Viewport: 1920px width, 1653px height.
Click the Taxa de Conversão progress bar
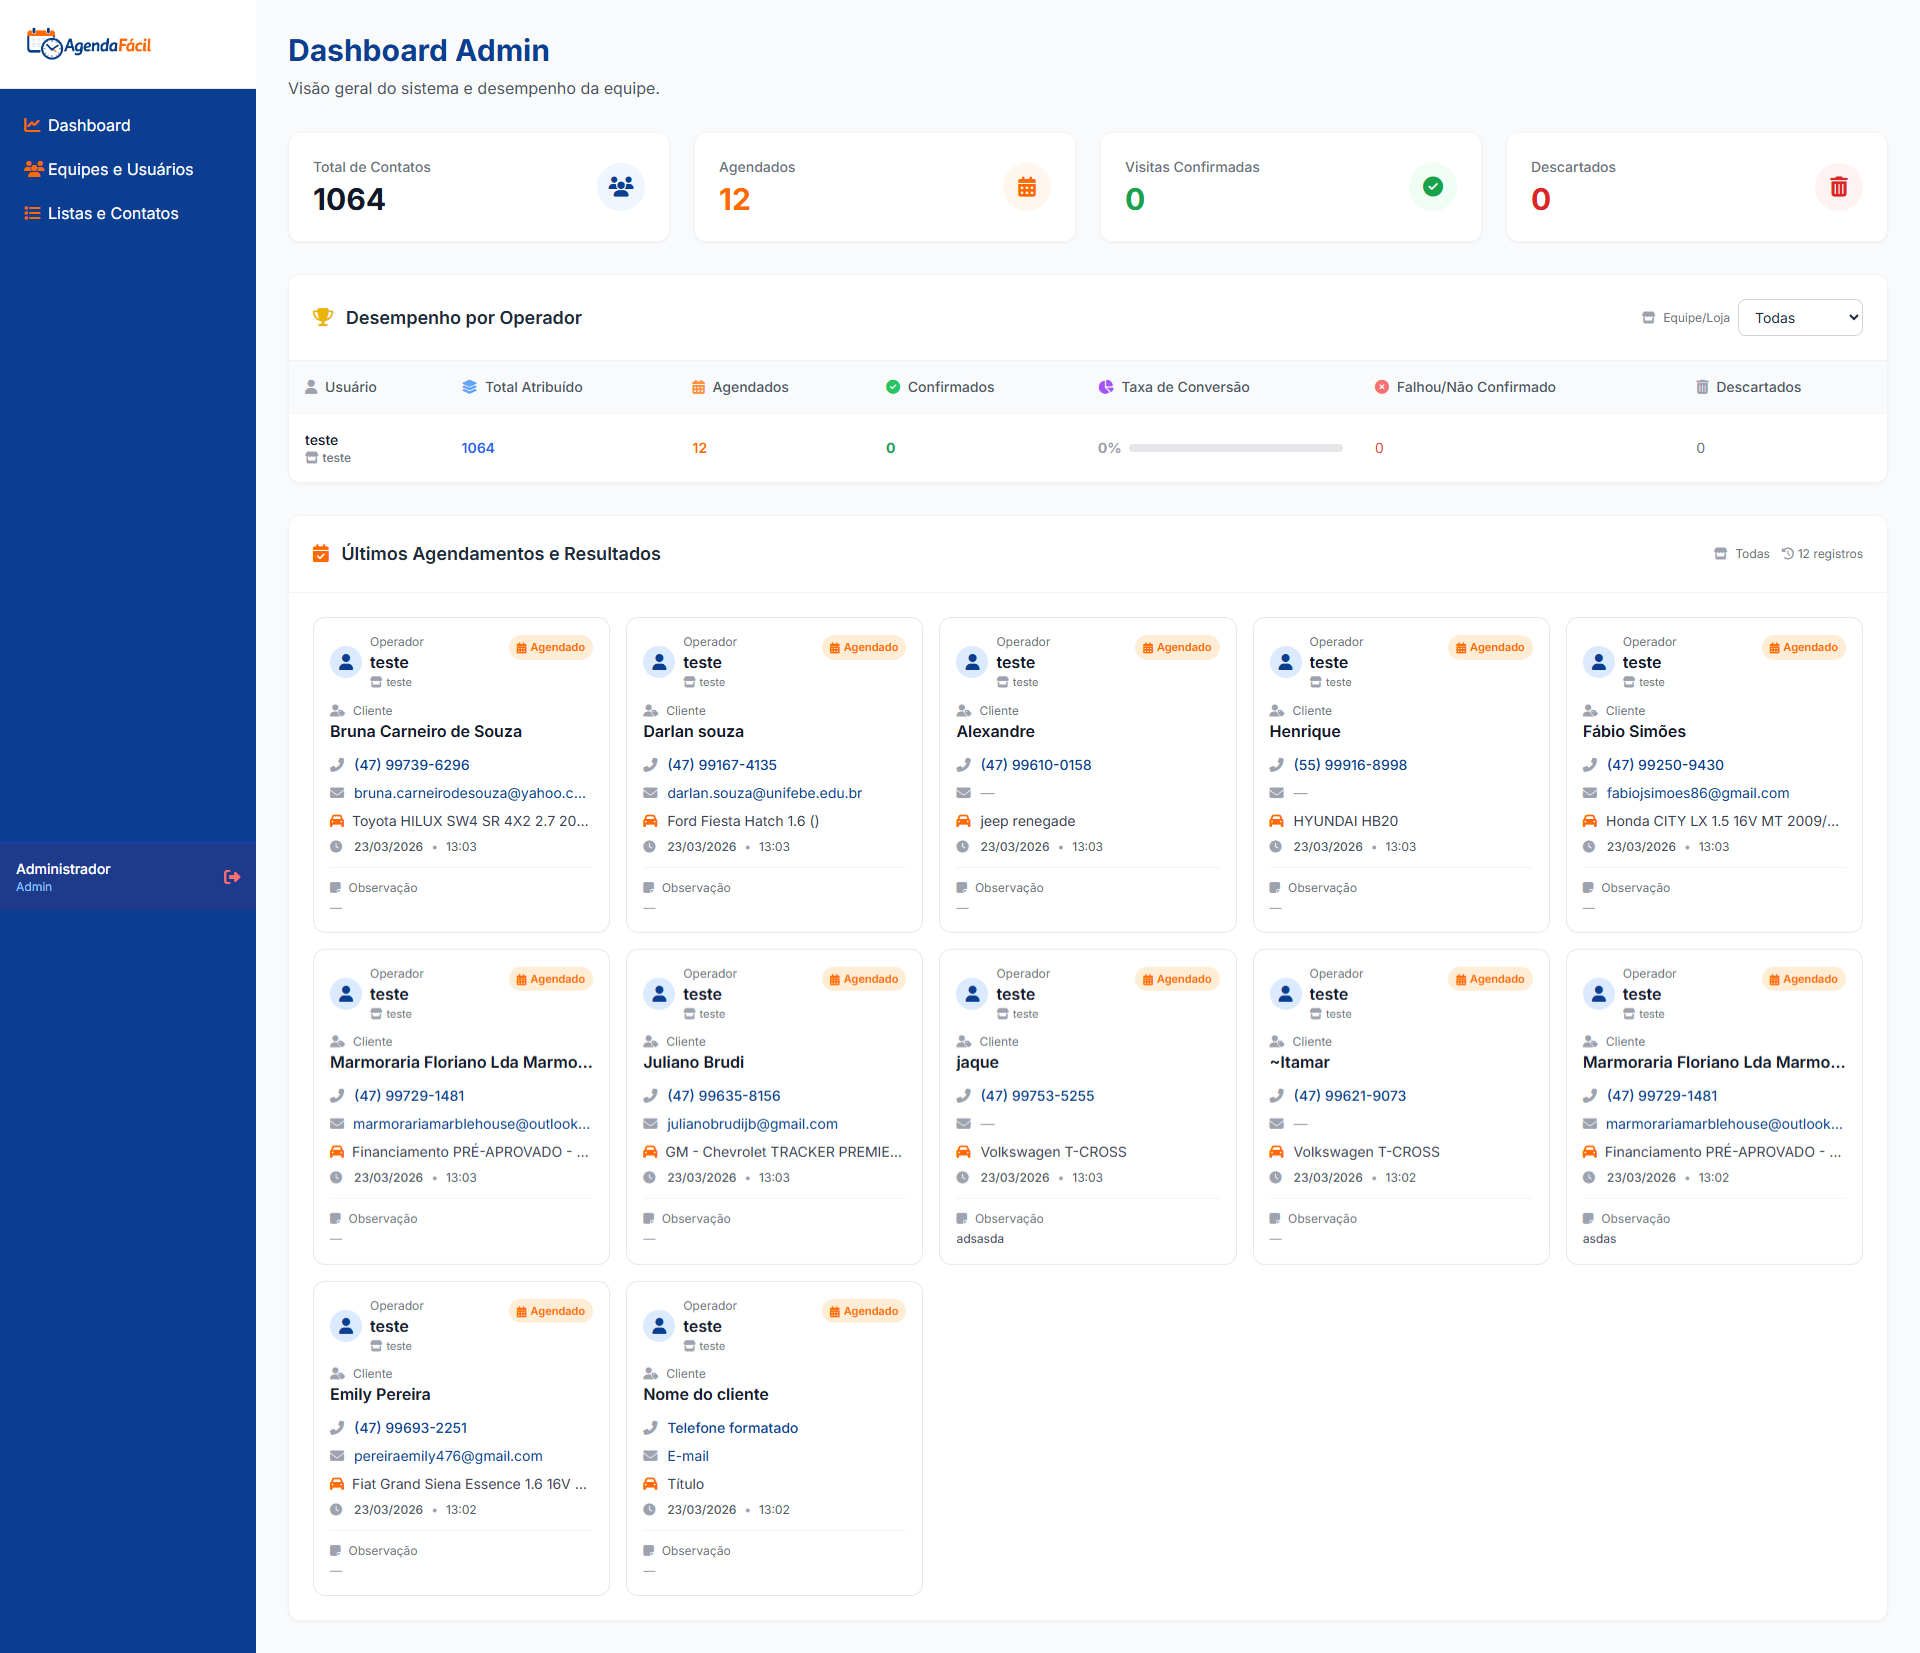click(1235, 448)
